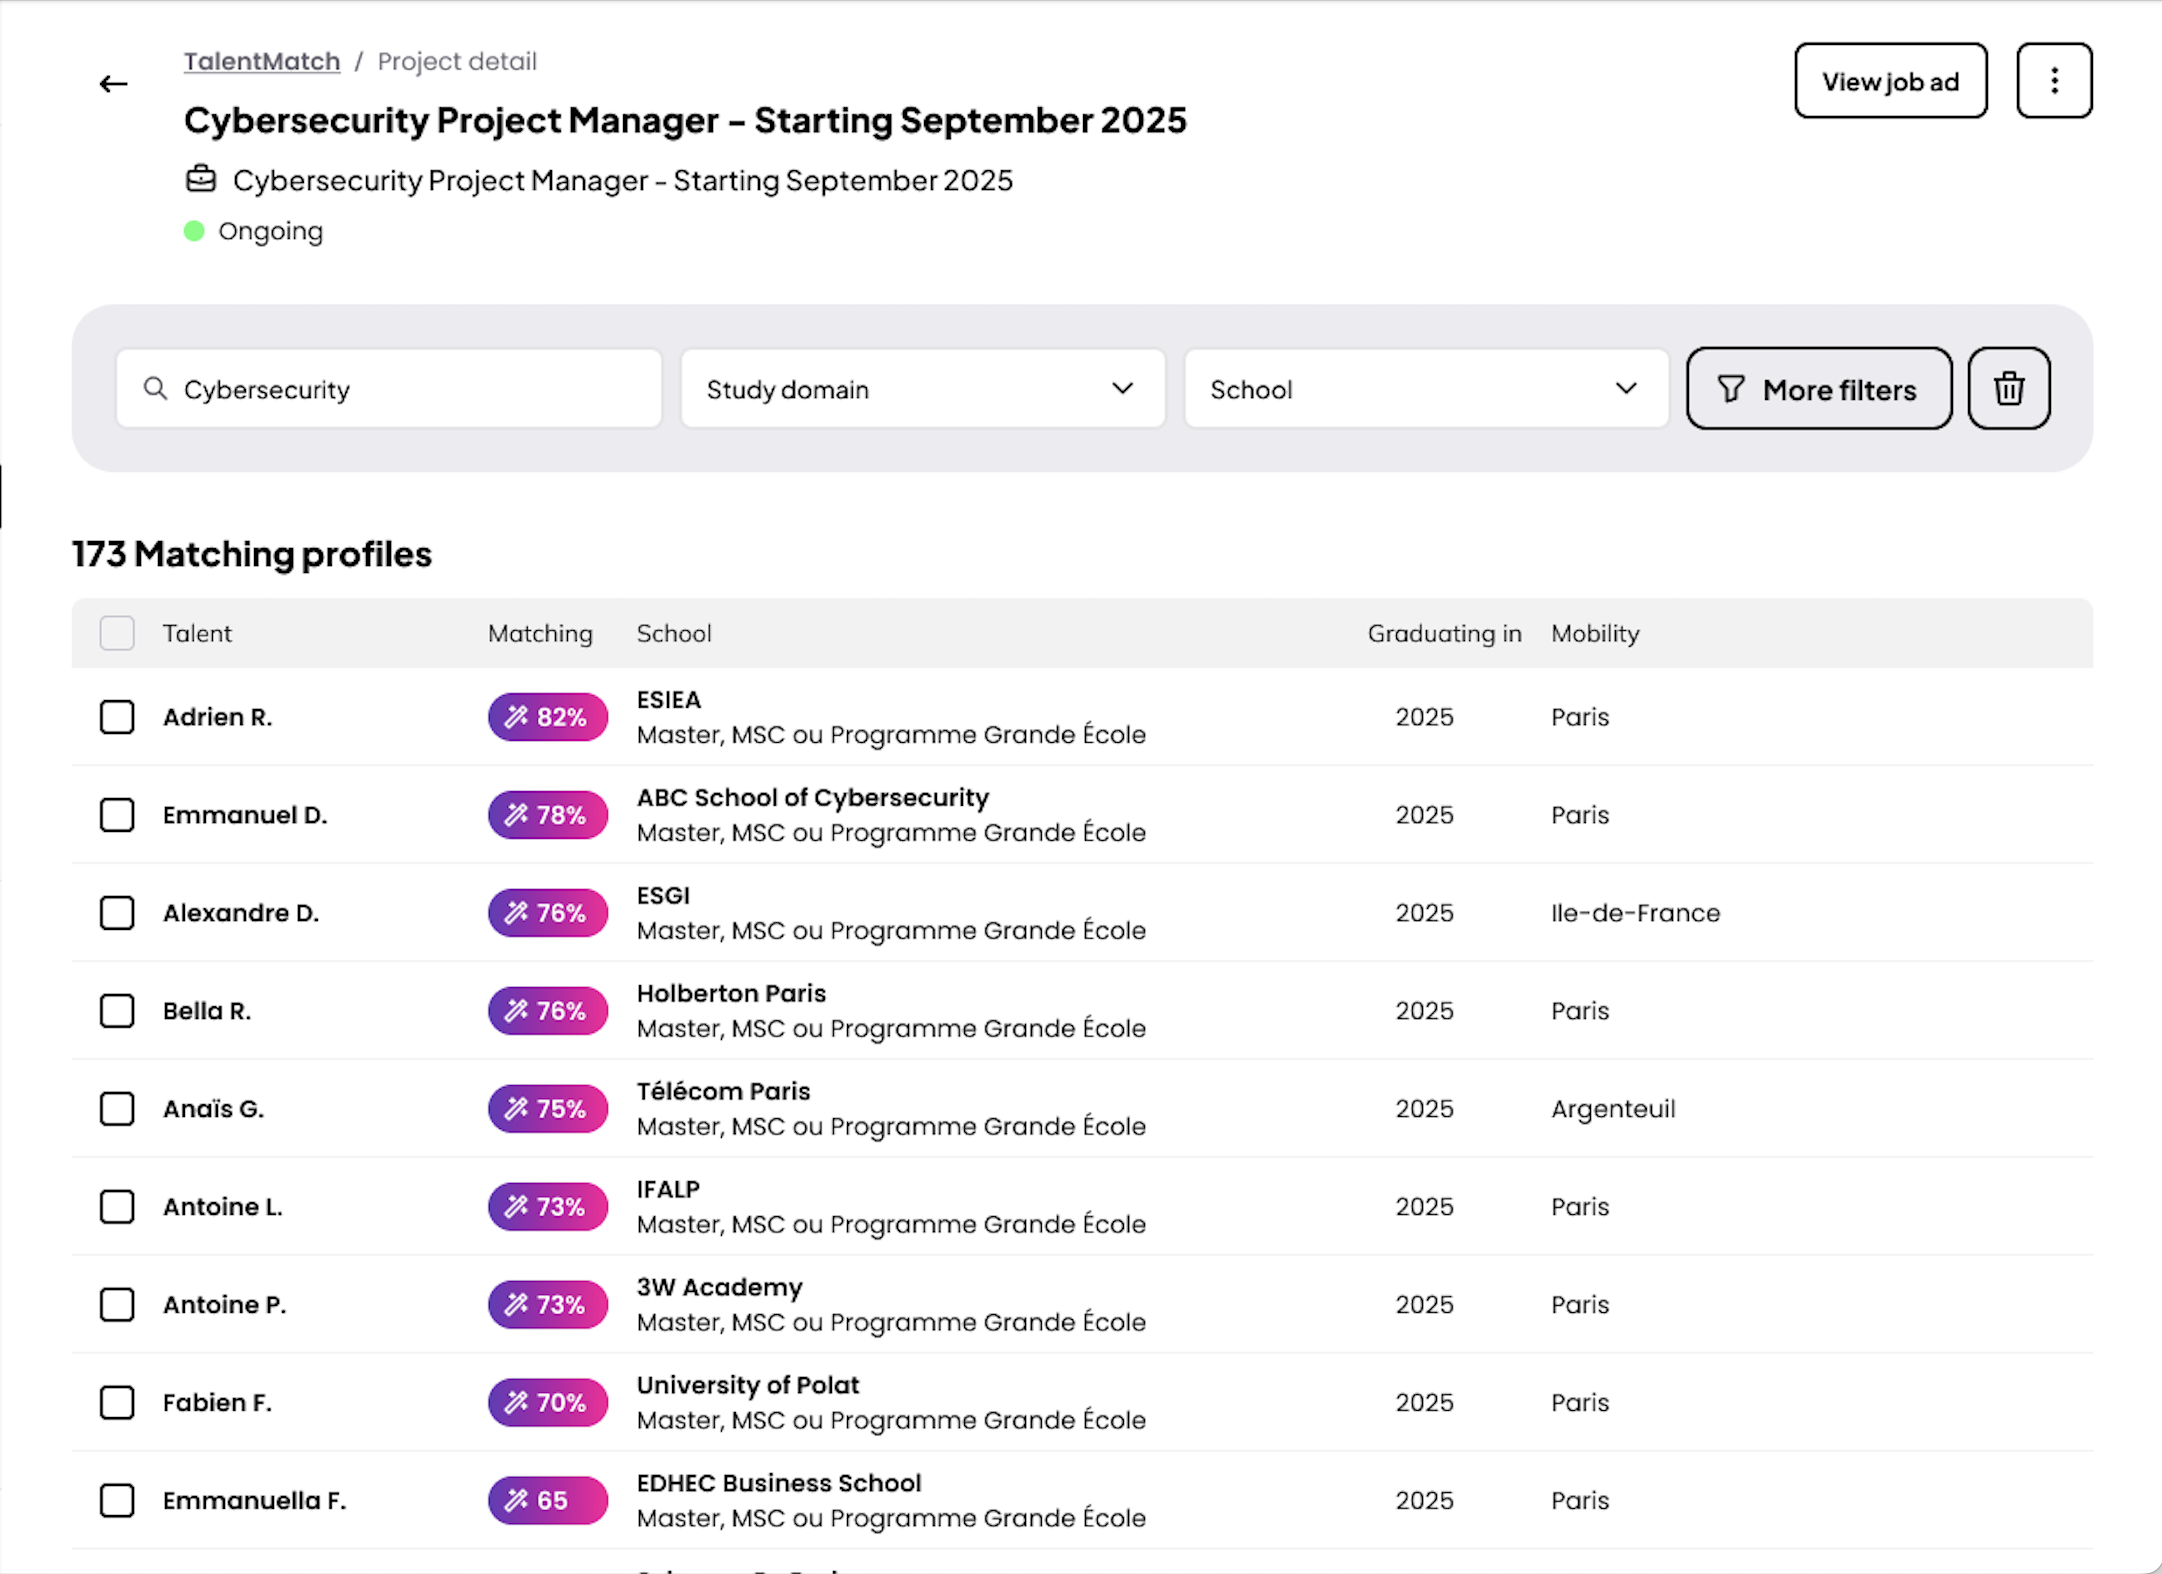Select Anaïs G. with her checkbox
Screen dimensions: 2162x1574
pos(117,1108)
